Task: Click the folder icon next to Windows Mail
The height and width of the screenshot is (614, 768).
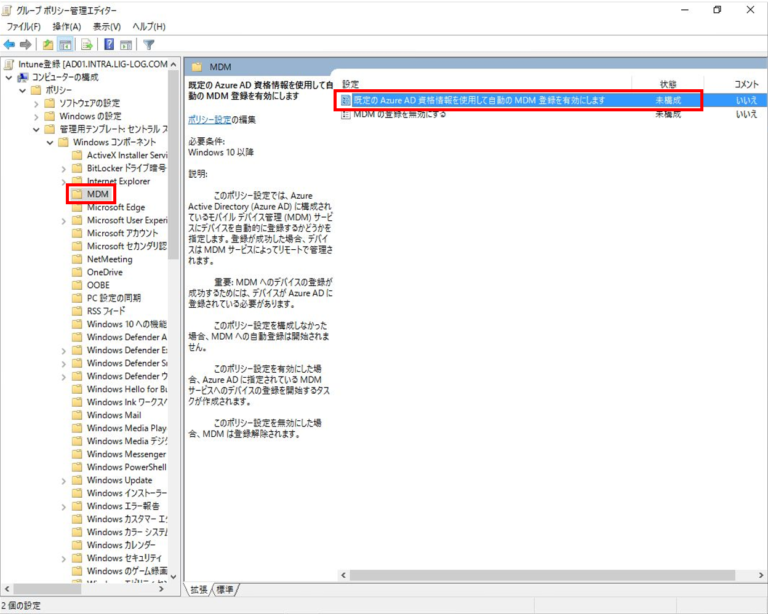Action: pos(77,415)
